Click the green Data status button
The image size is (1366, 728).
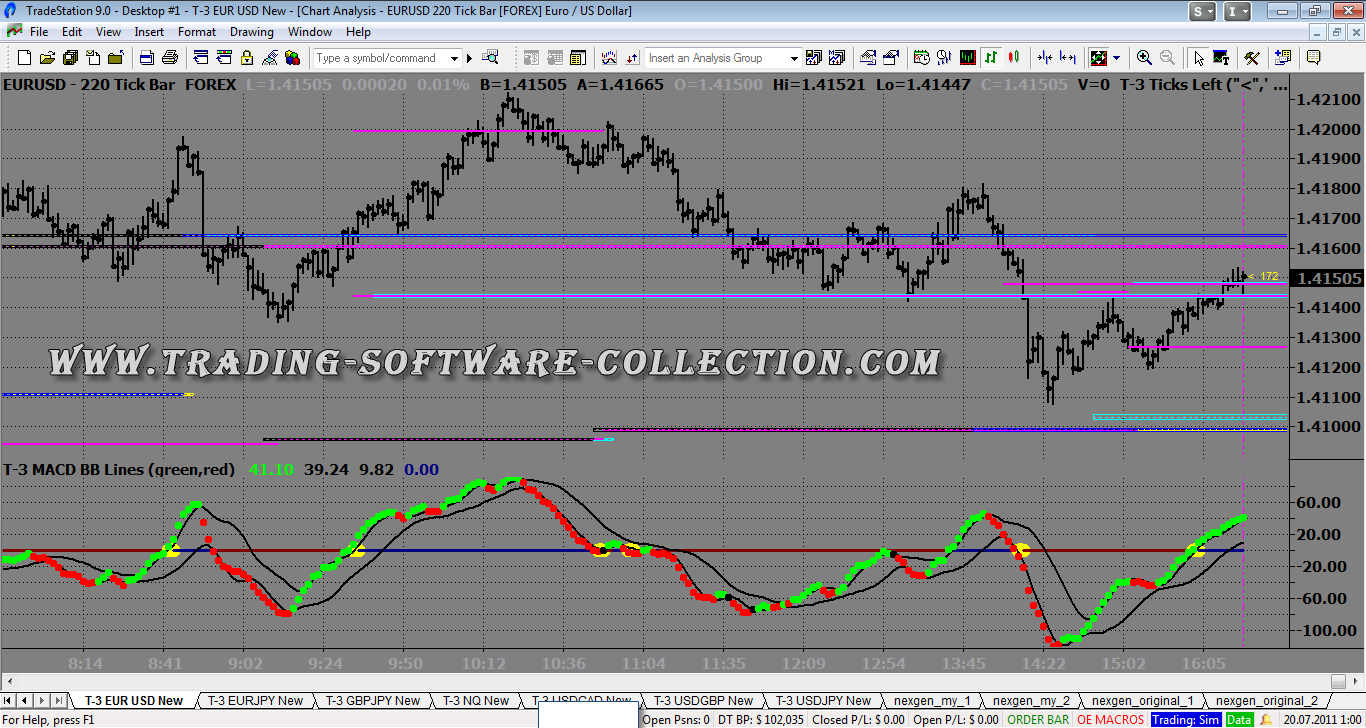tap(1239, 719)
